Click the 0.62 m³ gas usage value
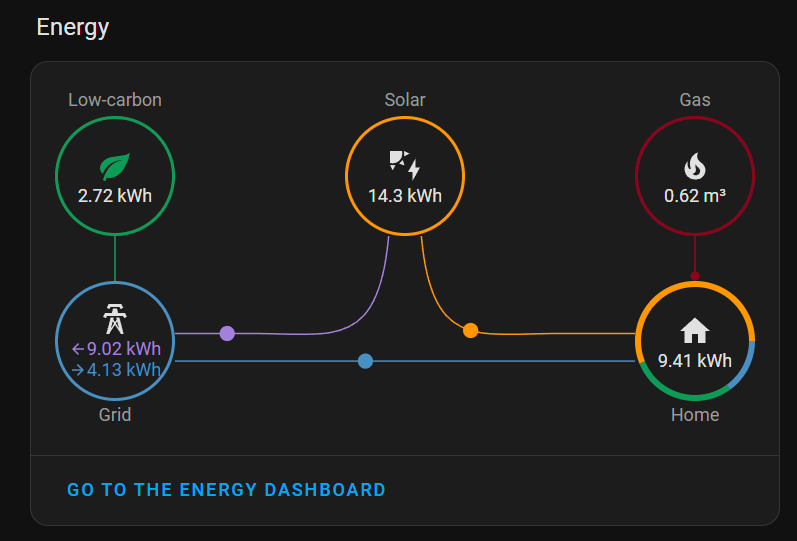Screen dimensions: 797x541 click(x=694, y=196)
